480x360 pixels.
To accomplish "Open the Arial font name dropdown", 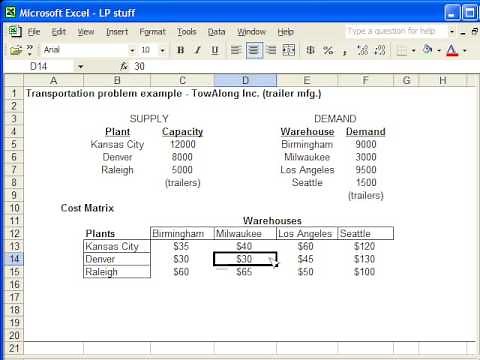I will click(132, 51).
